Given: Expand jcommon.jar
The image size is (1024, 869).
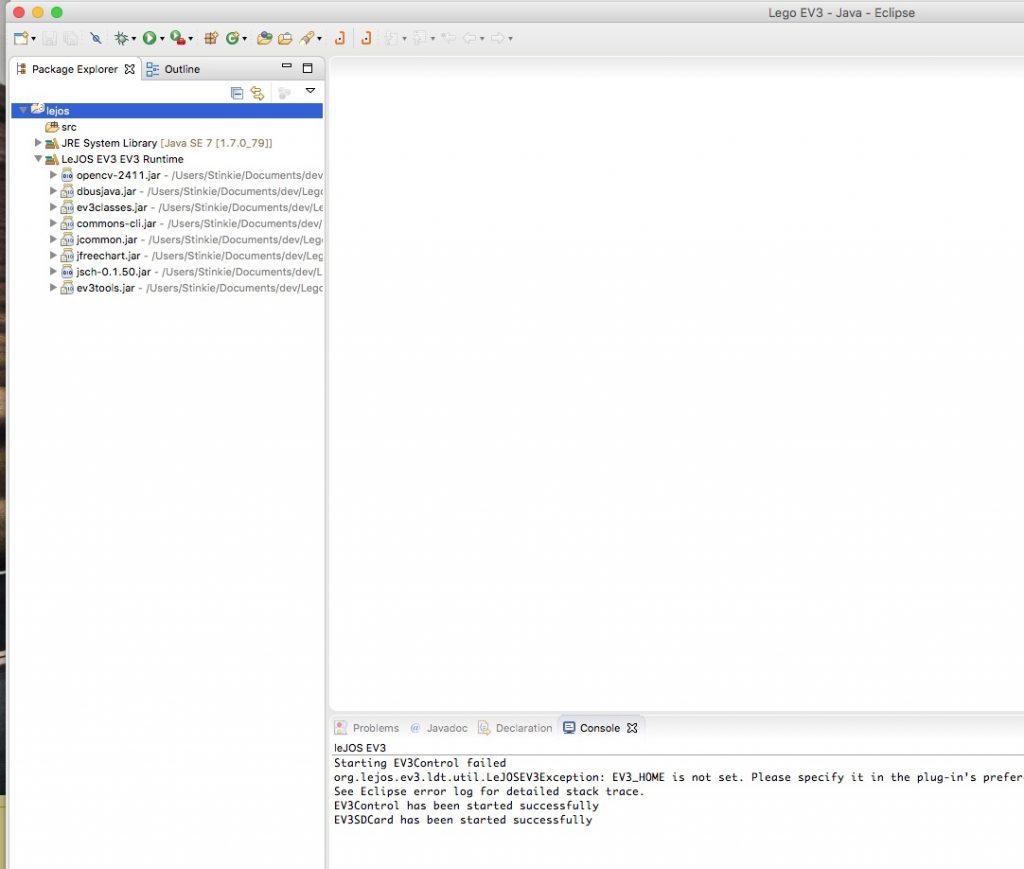Looking at the screenshot, I should point(53,239).
